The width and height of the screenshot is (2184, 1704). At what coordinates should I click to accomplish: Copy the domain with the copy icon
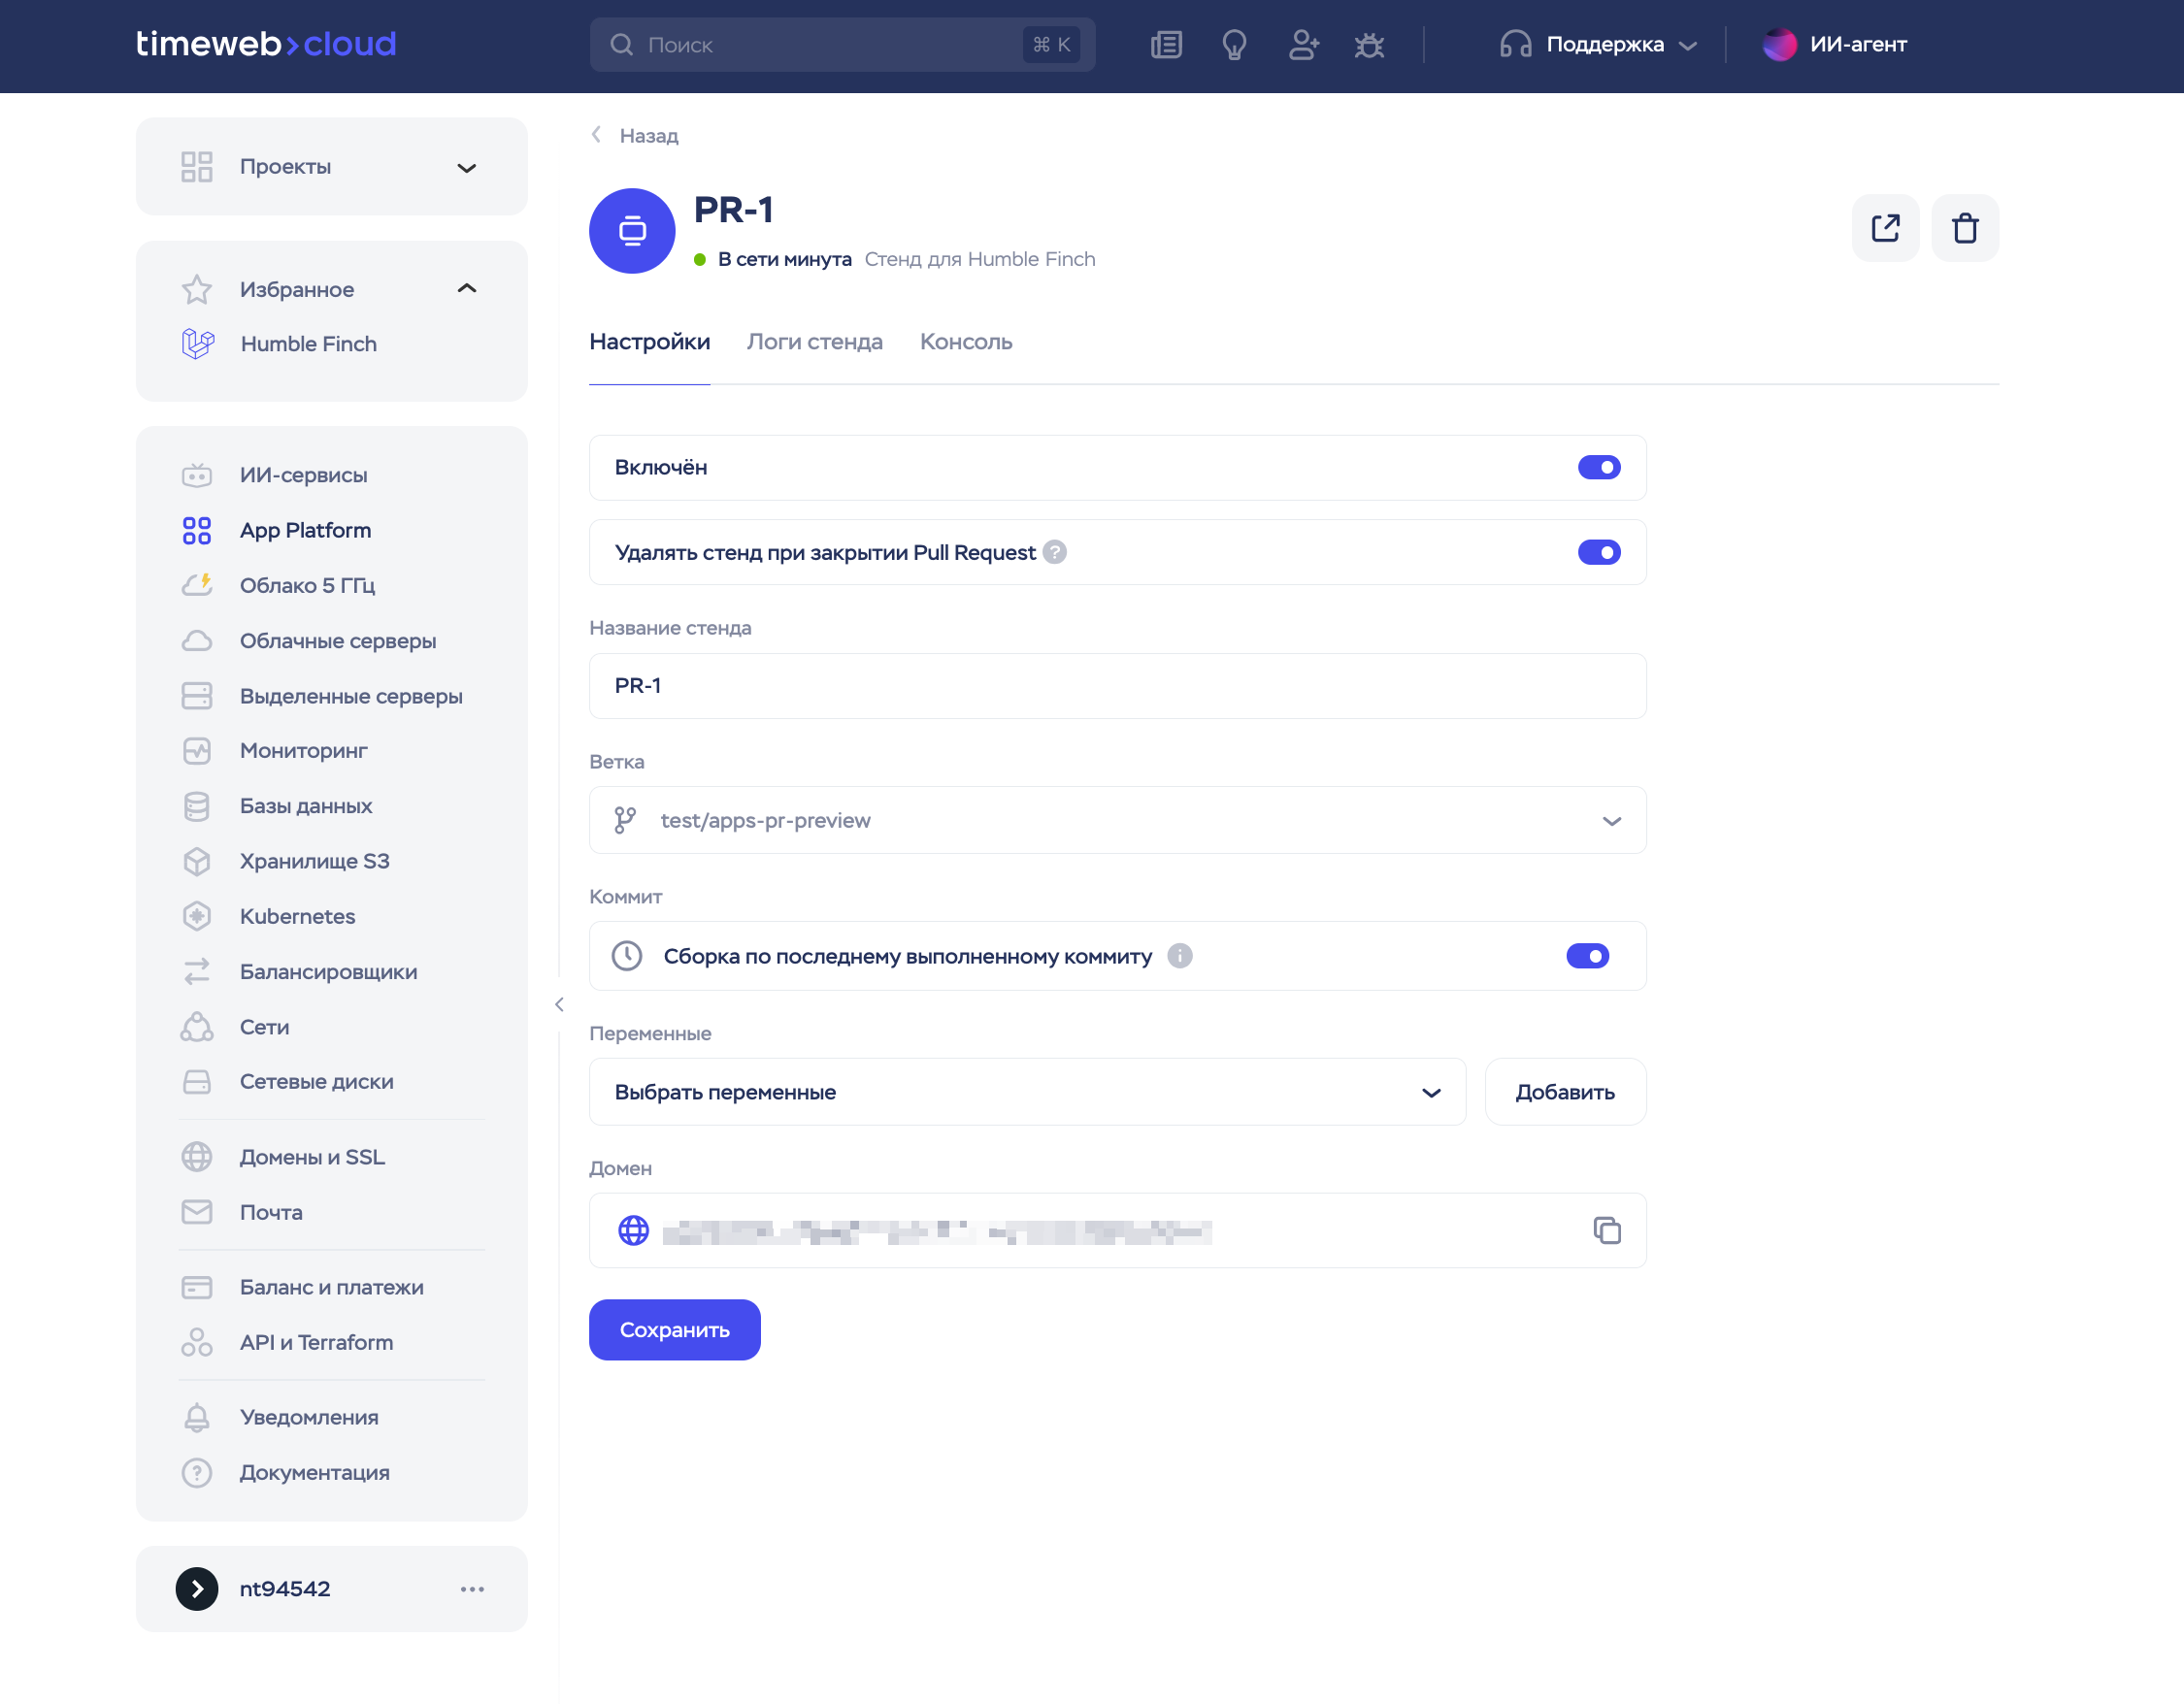(x=1606, y=1230)
